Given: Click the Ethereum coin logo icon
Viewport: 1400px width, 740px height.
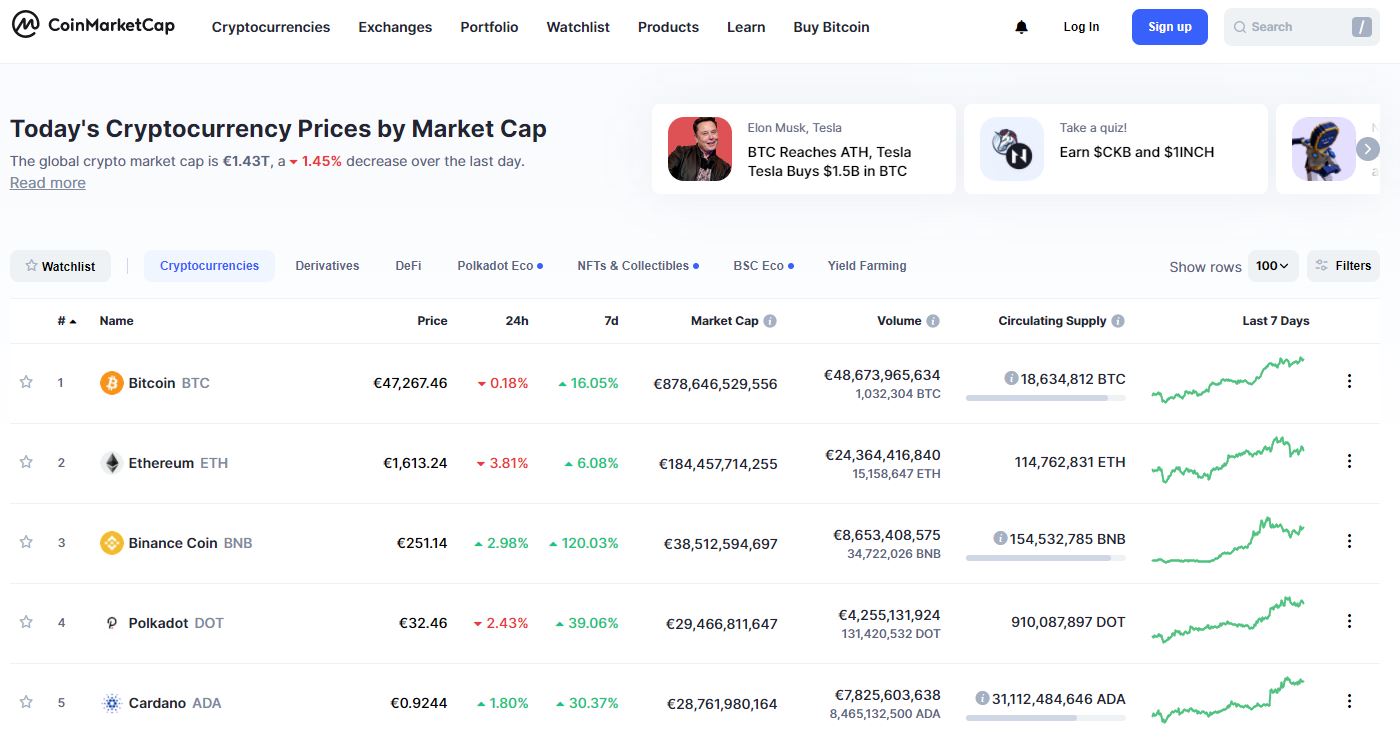Looking at the screenshot, I should pyautogui.click(x=112, y=463).
